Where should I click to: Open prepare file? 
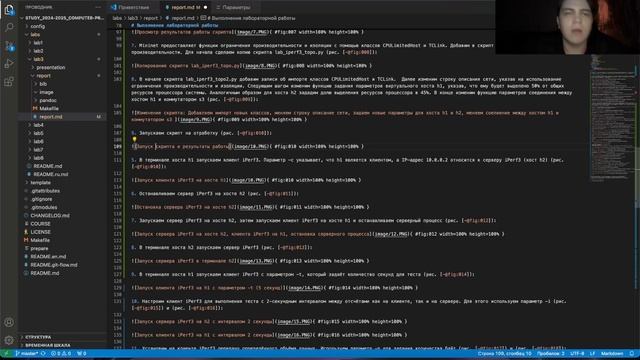coord(39,249)
